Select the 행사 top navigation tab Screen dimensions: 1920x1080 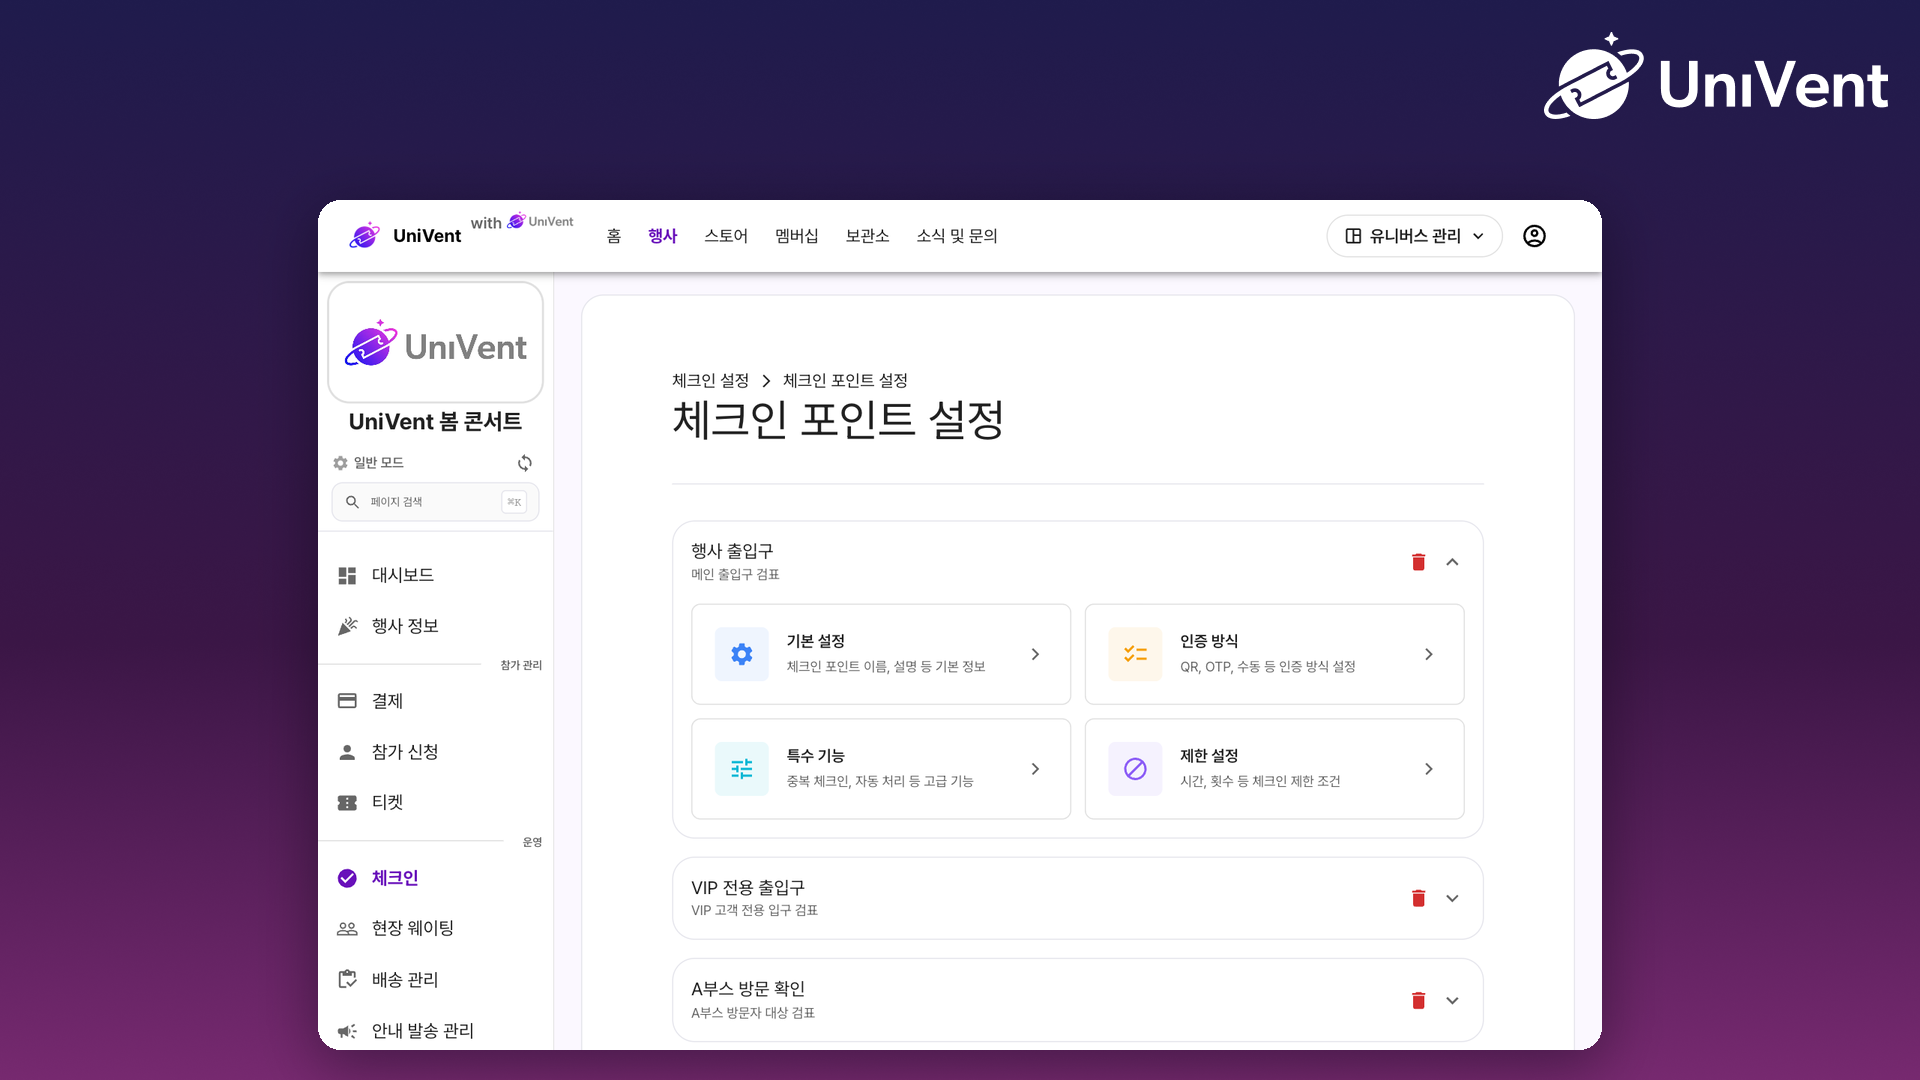click(x=662, y=236)
